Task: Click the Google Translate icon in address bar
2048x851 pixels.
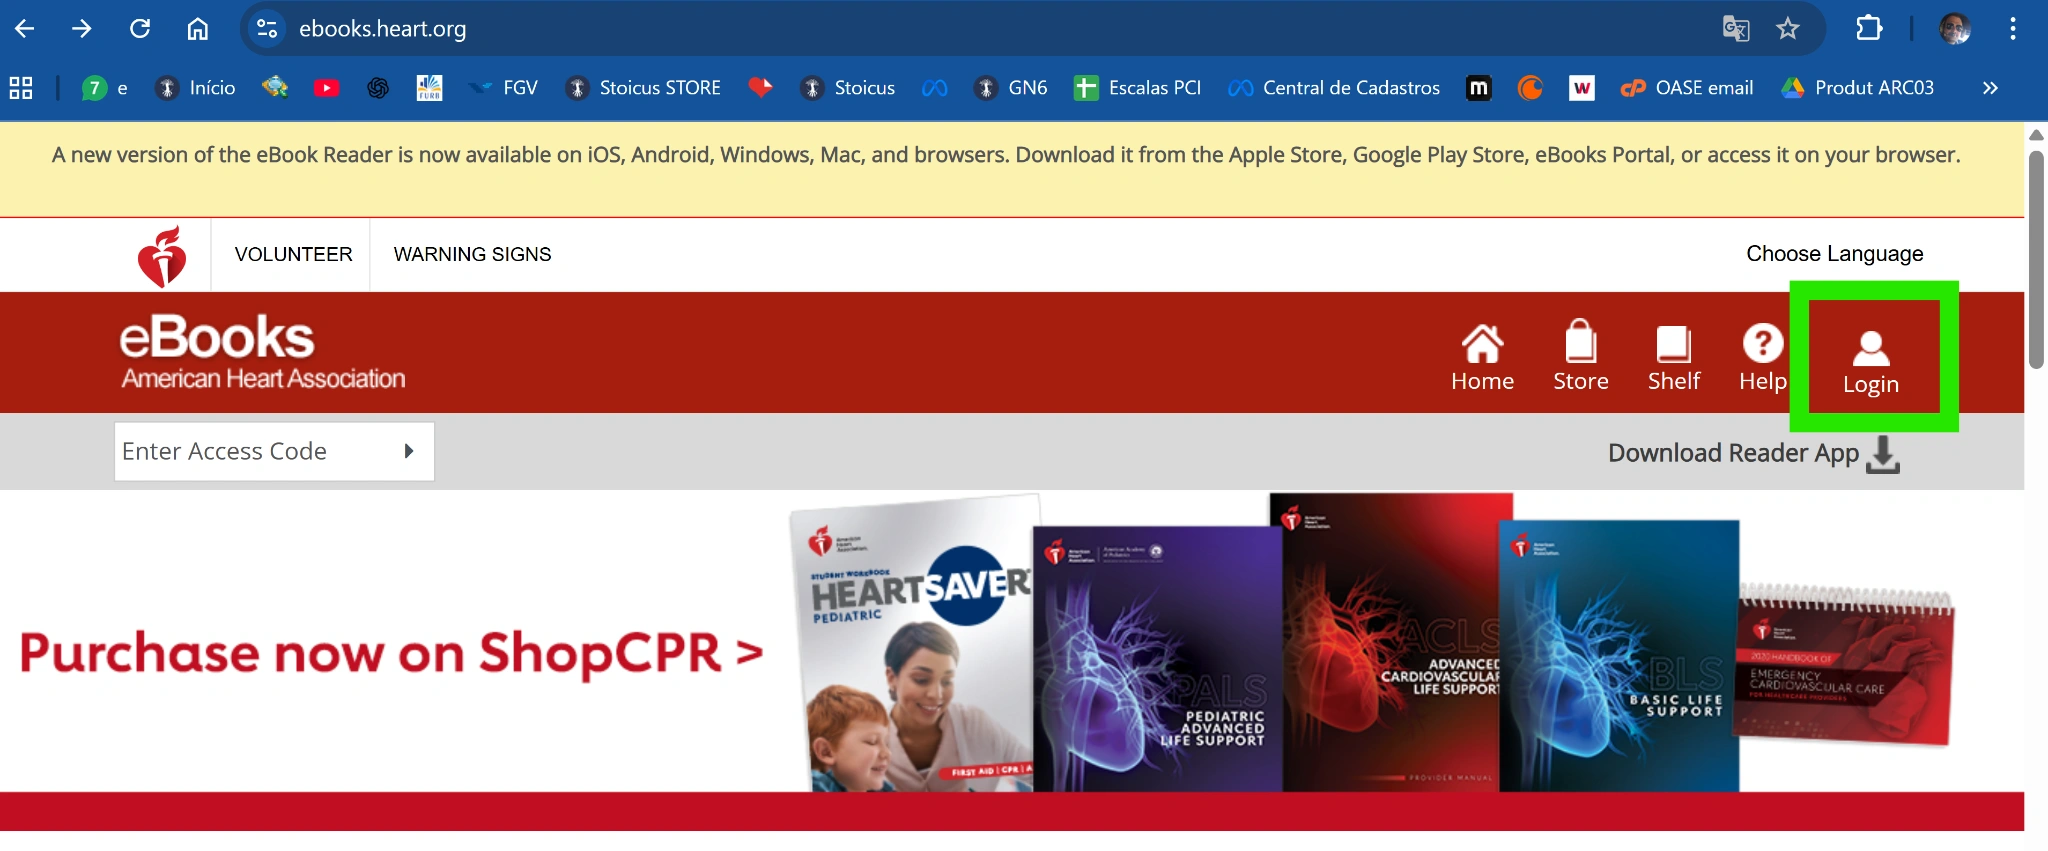Action: [x=1736, y=29]
